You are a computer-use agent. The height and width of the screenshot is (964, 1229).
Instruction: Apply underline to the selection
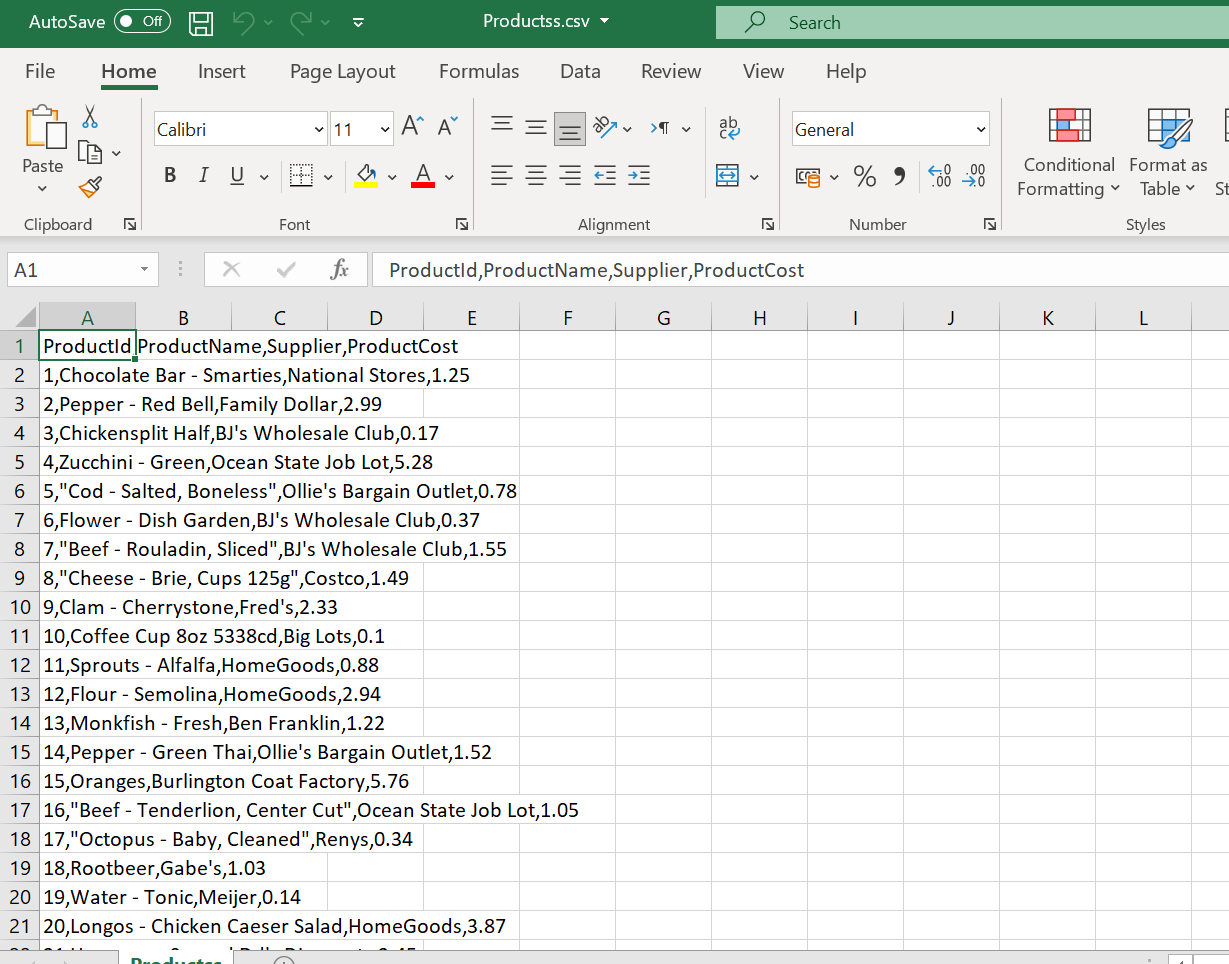pos(235,175)
